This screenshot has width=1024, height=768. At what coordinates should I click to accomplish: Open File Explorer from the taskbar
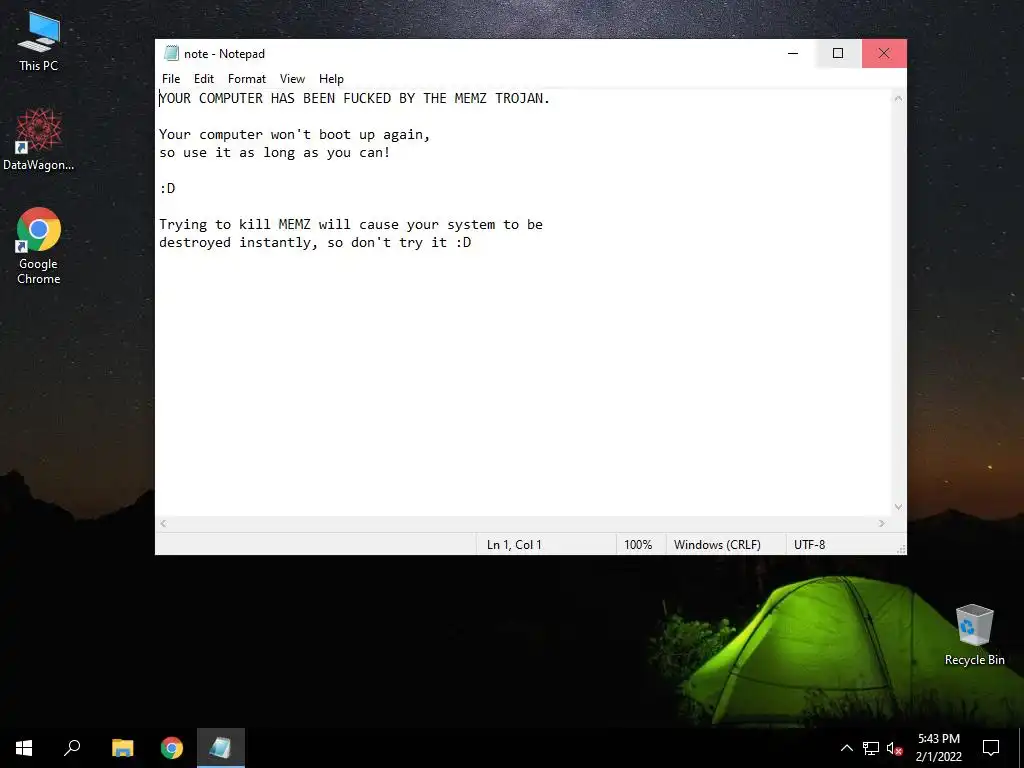point(122,748)
